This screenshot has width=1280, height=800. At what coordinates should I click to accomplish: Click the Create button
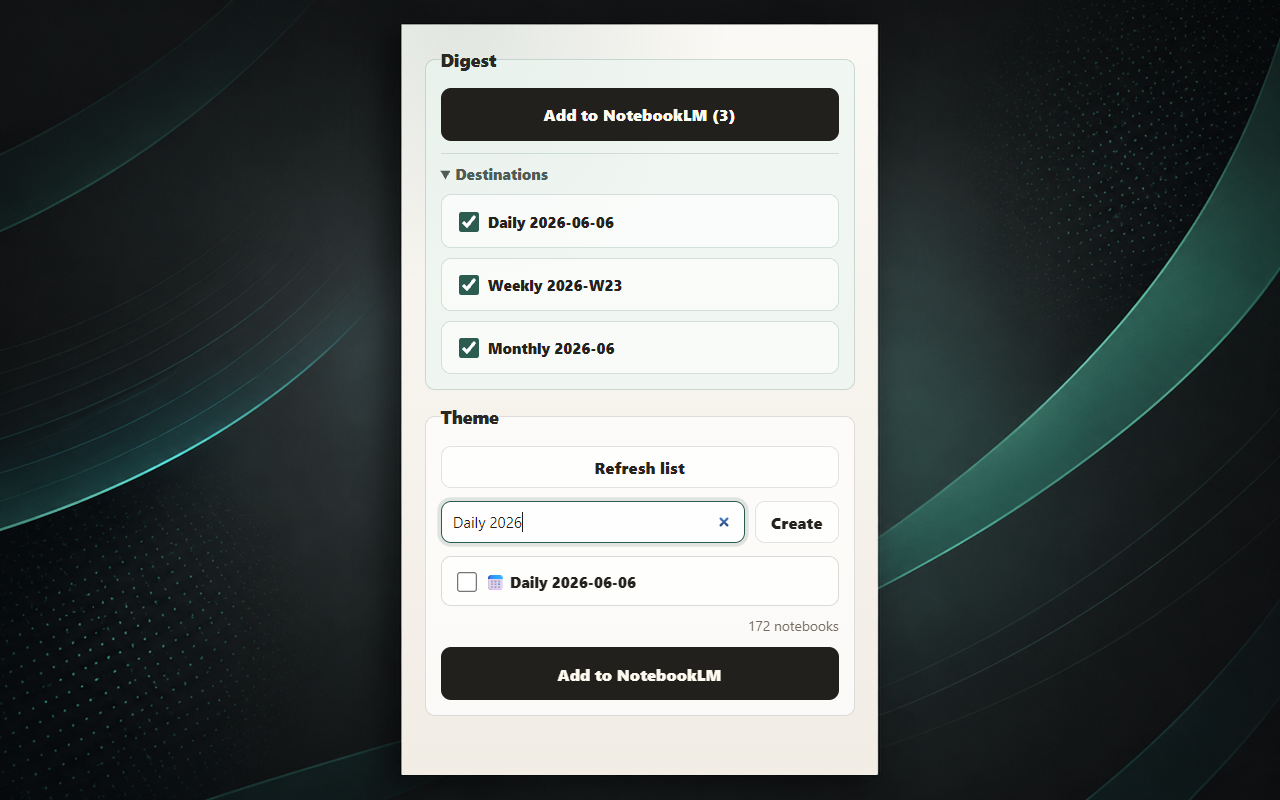click(x=797, y=523)
